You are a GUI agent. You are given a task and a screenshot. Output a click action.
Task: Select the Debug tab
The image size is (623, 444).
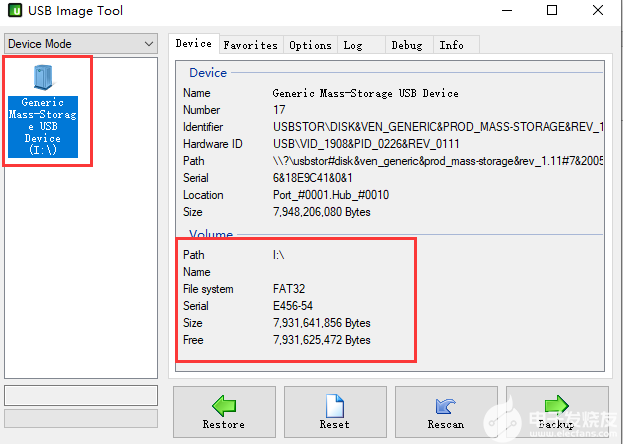406,45
